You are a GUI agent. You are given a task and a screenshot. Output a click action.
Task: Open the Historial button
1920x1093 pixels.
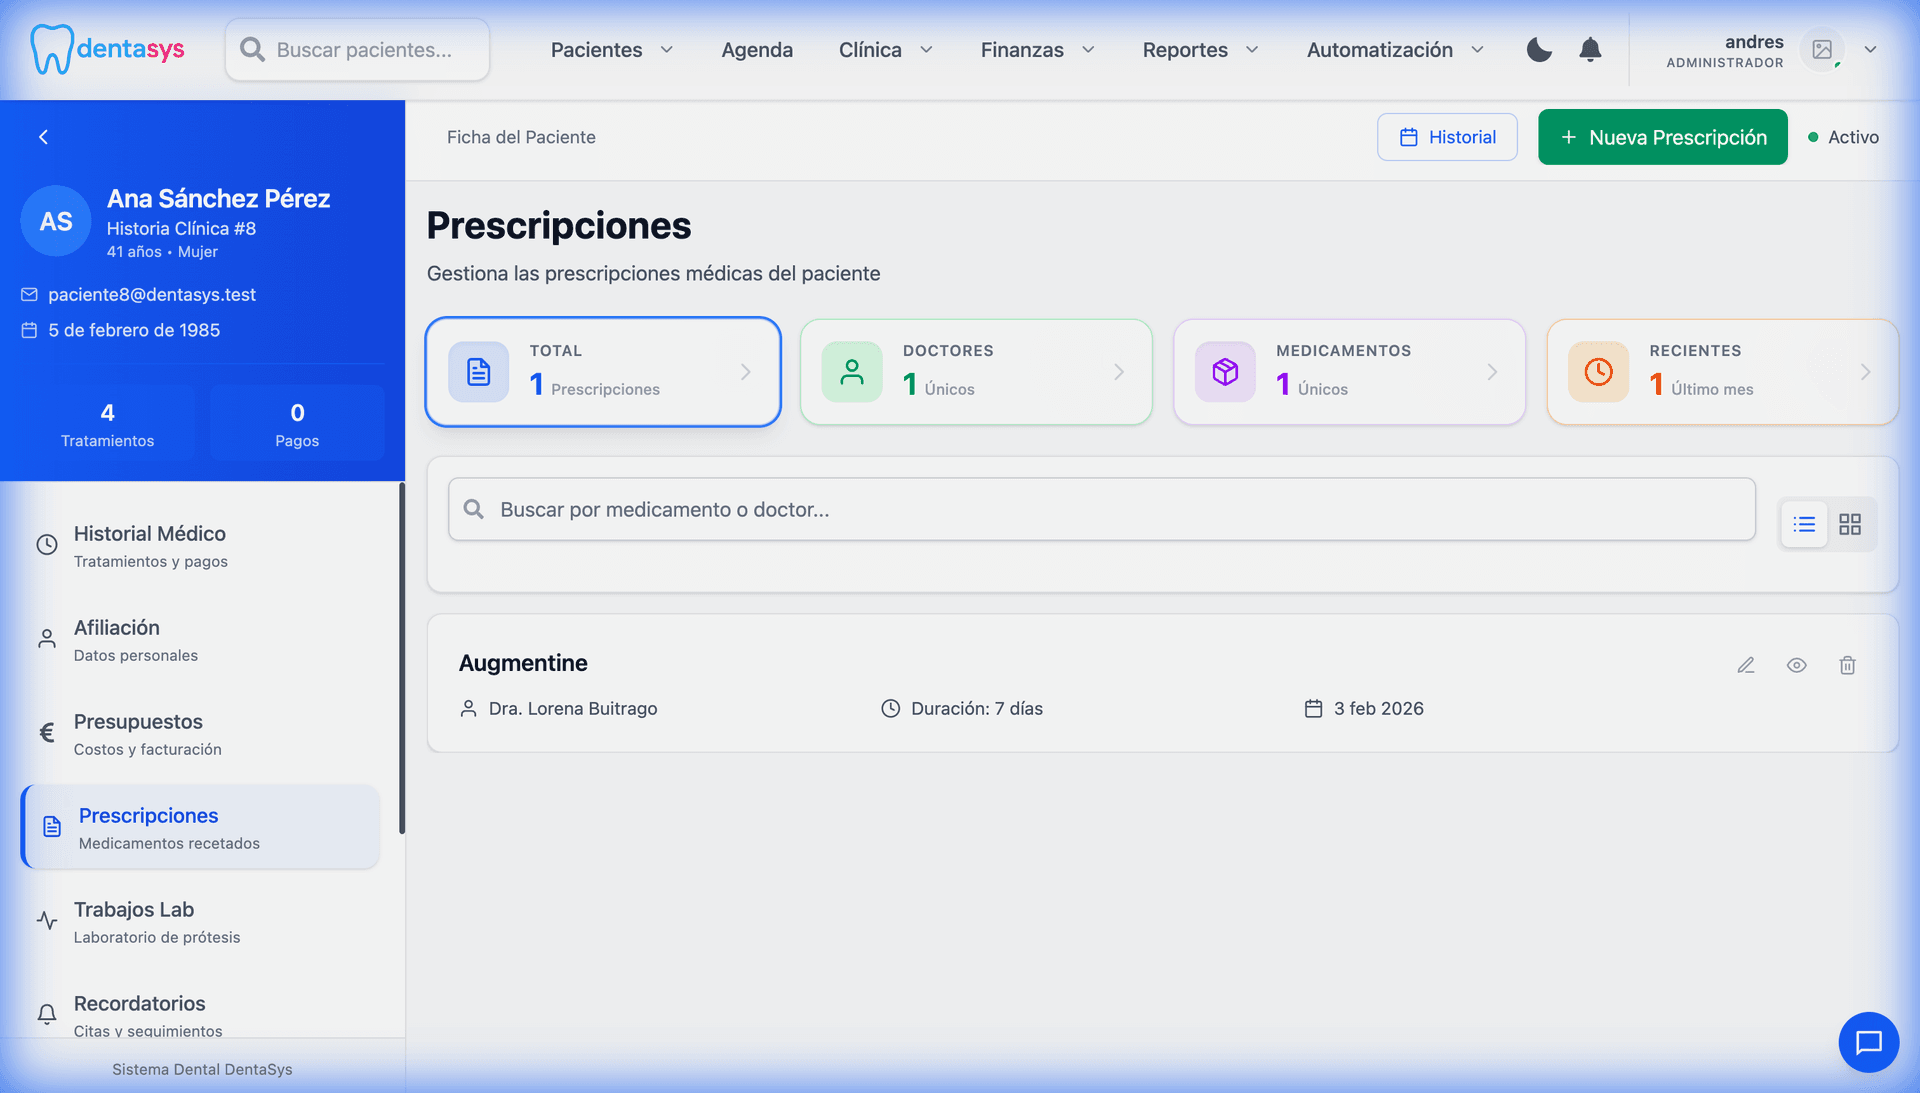tap(1447, 137)
